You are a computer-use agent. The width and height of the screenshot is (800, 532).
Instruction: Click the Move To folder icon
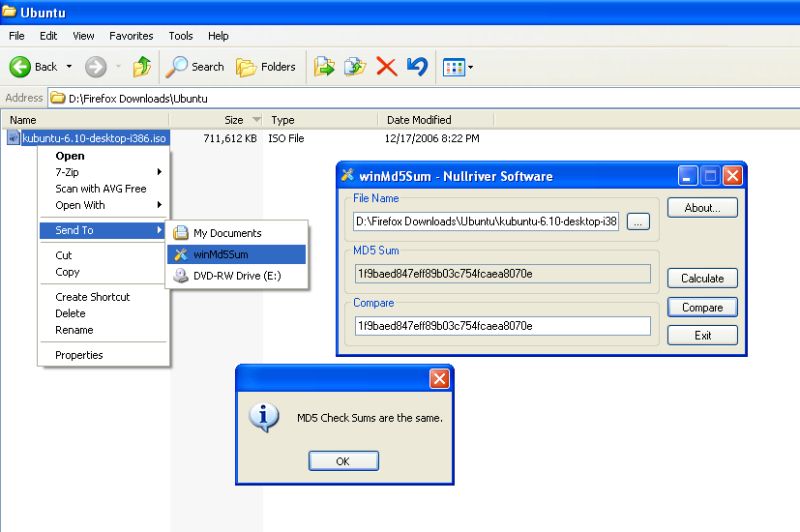pyautogui.click(x=324, y=67)
